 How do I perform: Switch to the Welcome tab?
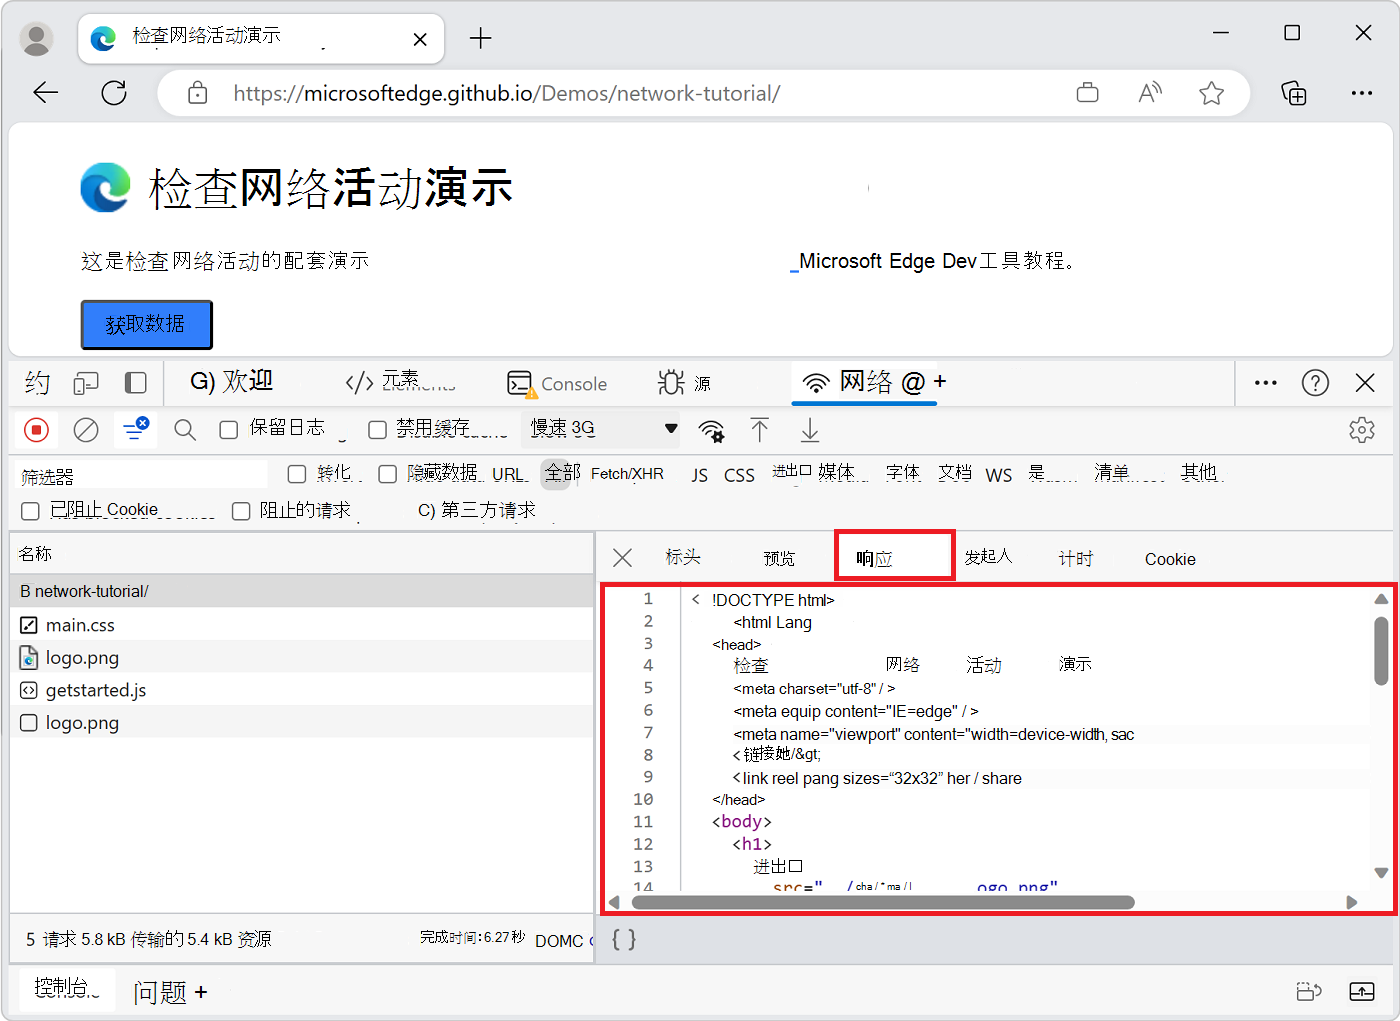coord(232,382)
